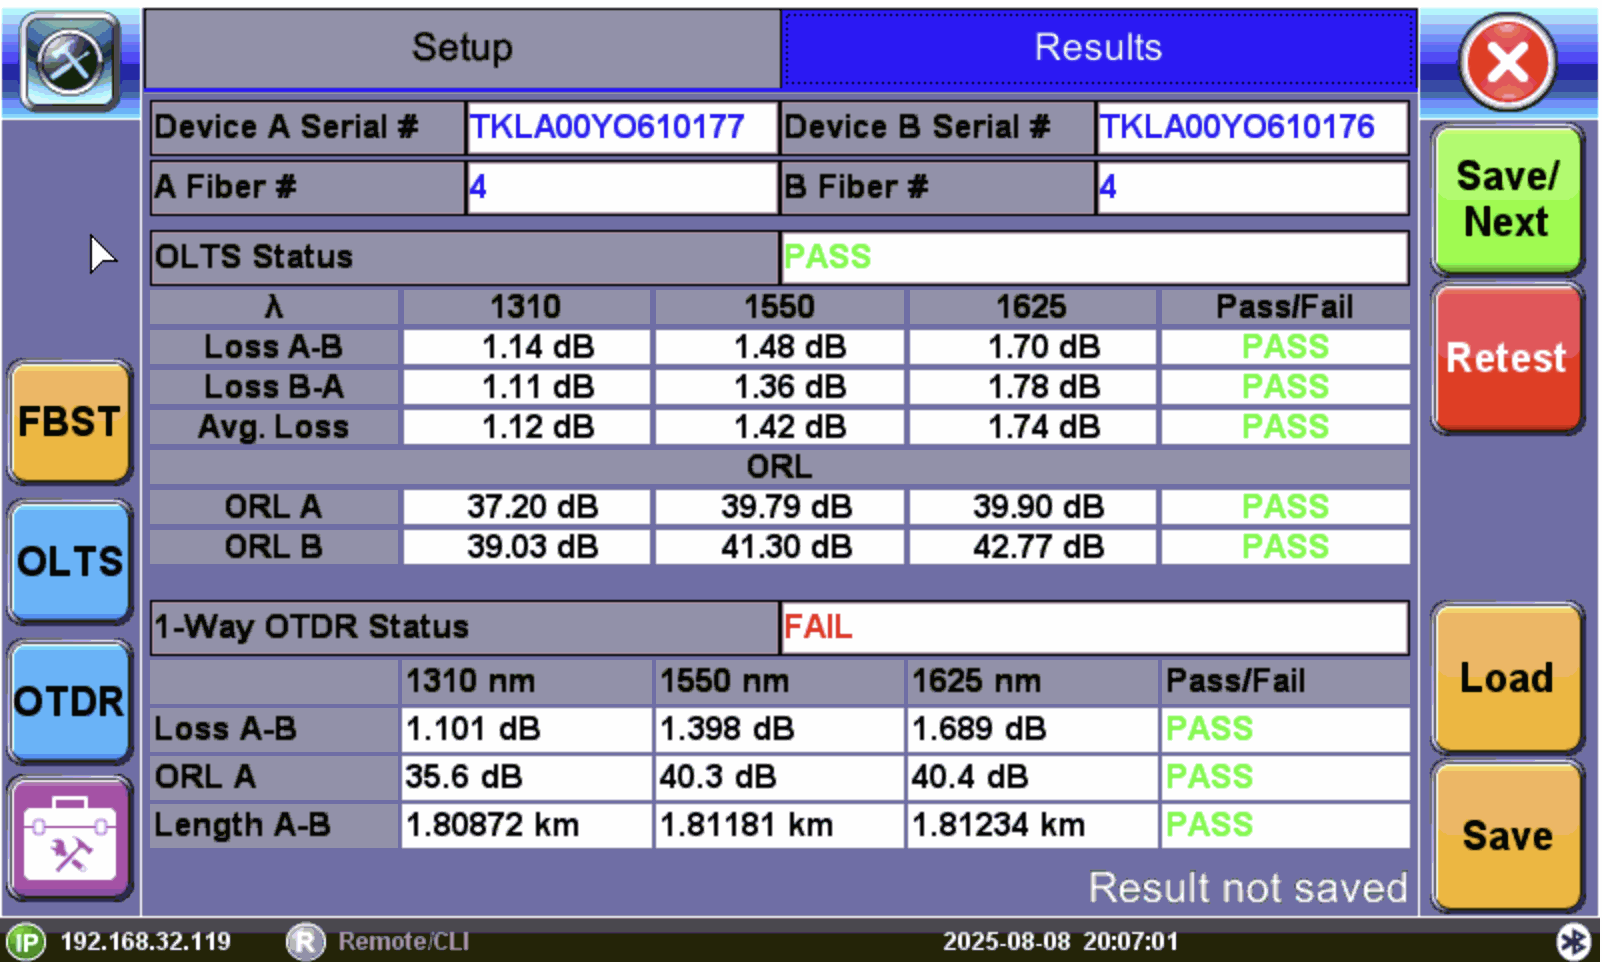Open the tools icon at top left
The width and height of the screenshot is (1602, 962).
(x=70, y=62)
